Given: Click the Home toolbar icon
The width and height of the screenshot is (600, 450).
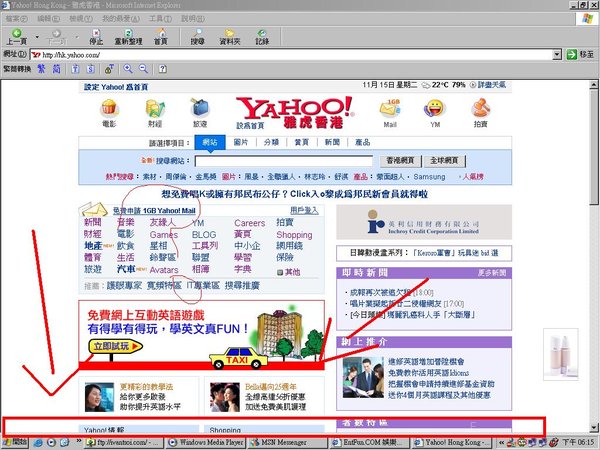Looking at the screenshot, I should click(x=161, y=37).
